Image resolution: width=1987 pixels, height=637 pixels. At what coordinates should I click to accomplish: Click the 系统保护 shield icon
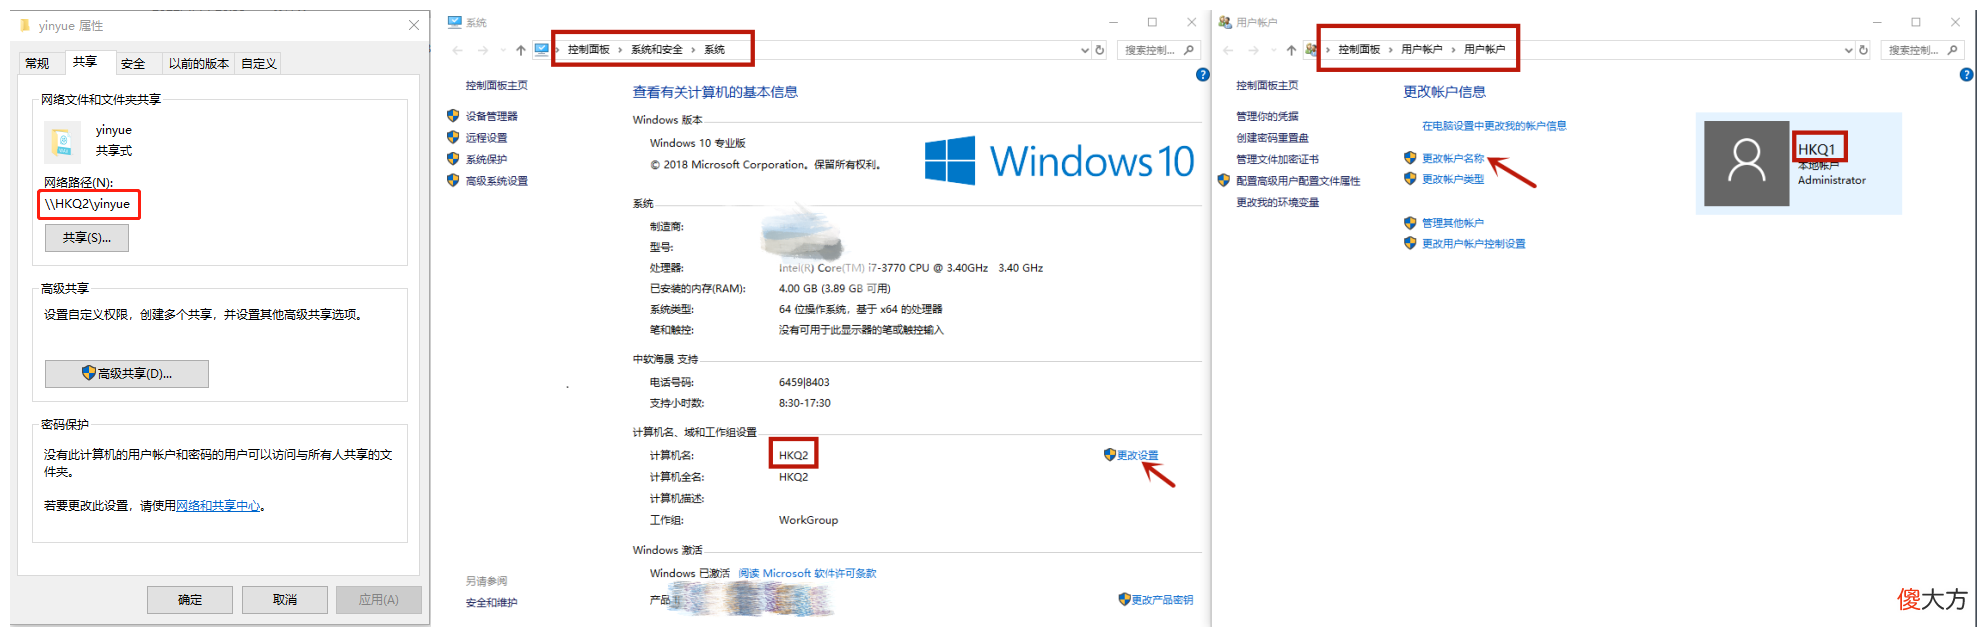point(453,159)
